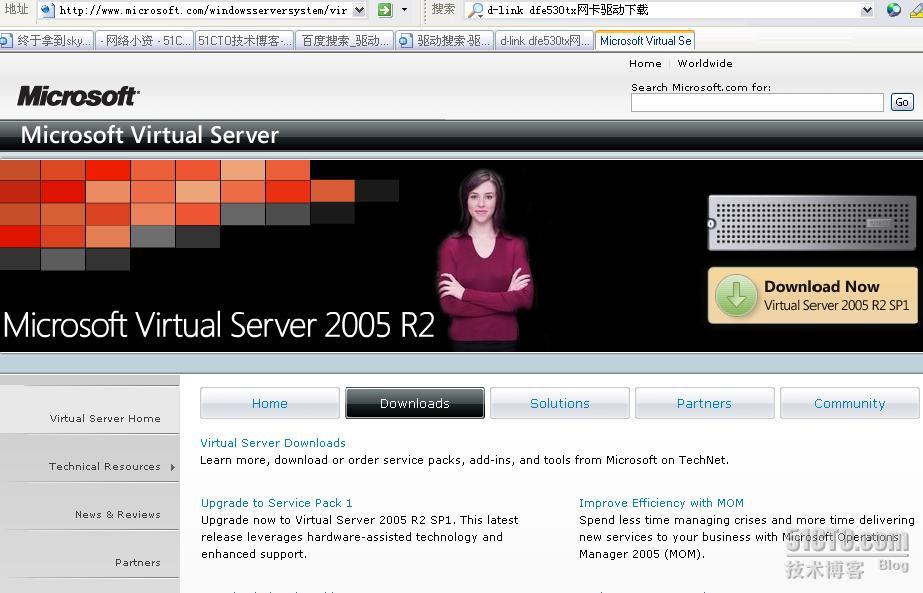Click the server hardware image in banner
This screenshot has height=593, width=923.
(x=812, y=223)
